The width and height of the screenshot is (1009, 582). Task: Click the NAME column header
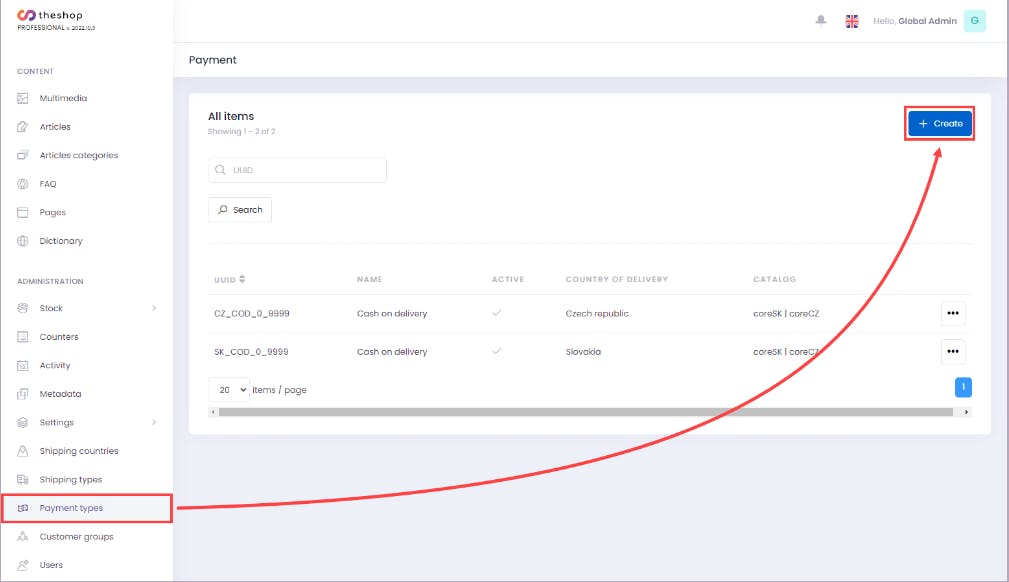click(369, 279)
